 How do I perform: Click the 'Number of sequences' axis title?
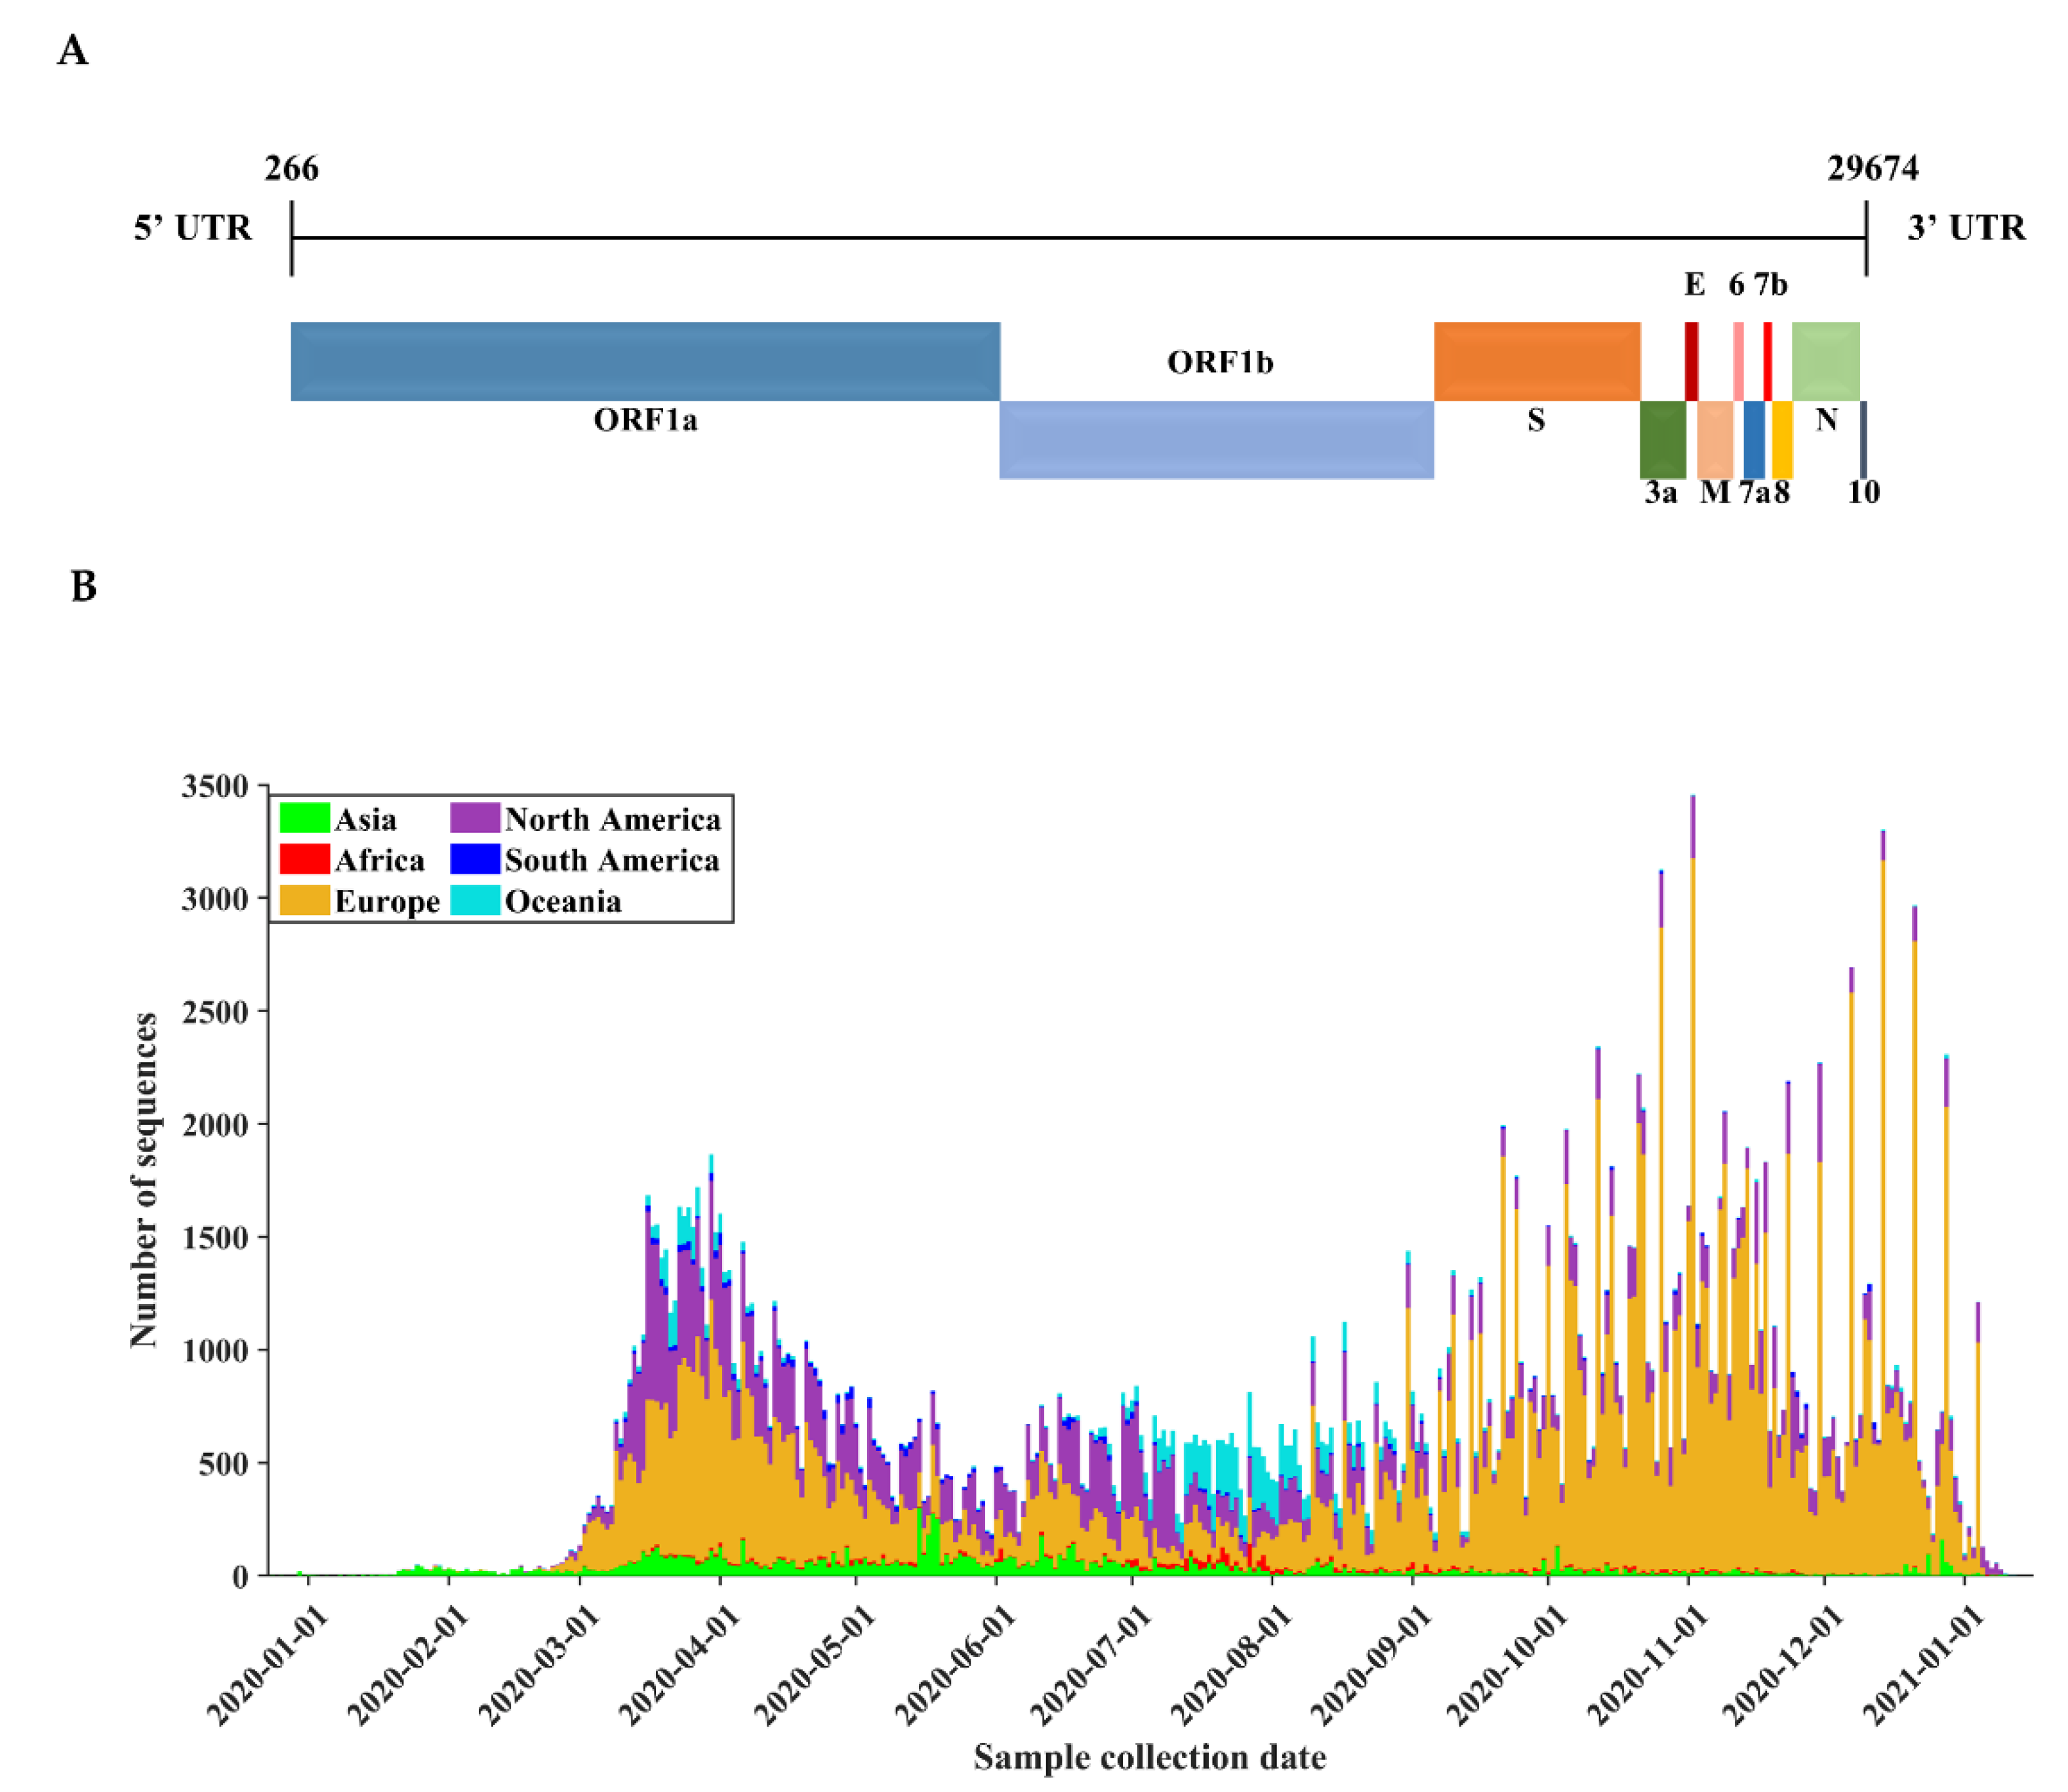[x=144, y=1180]
